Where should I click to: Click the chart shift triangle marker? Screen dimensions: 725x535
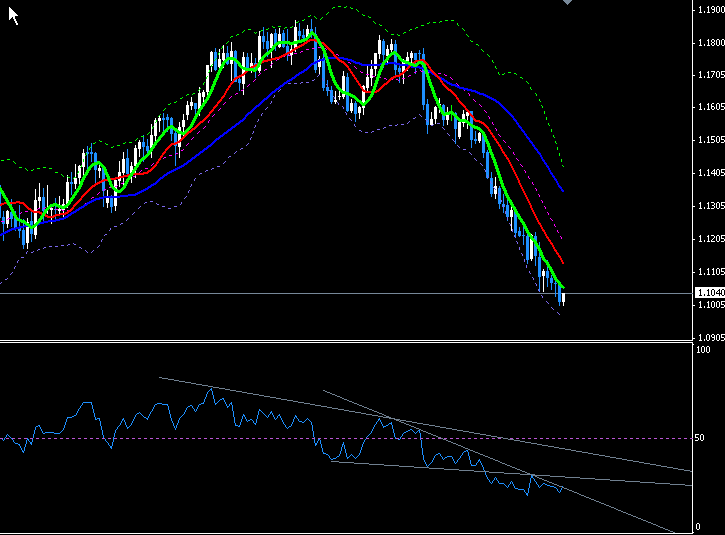pyautogui.click(x=569, y=3)
